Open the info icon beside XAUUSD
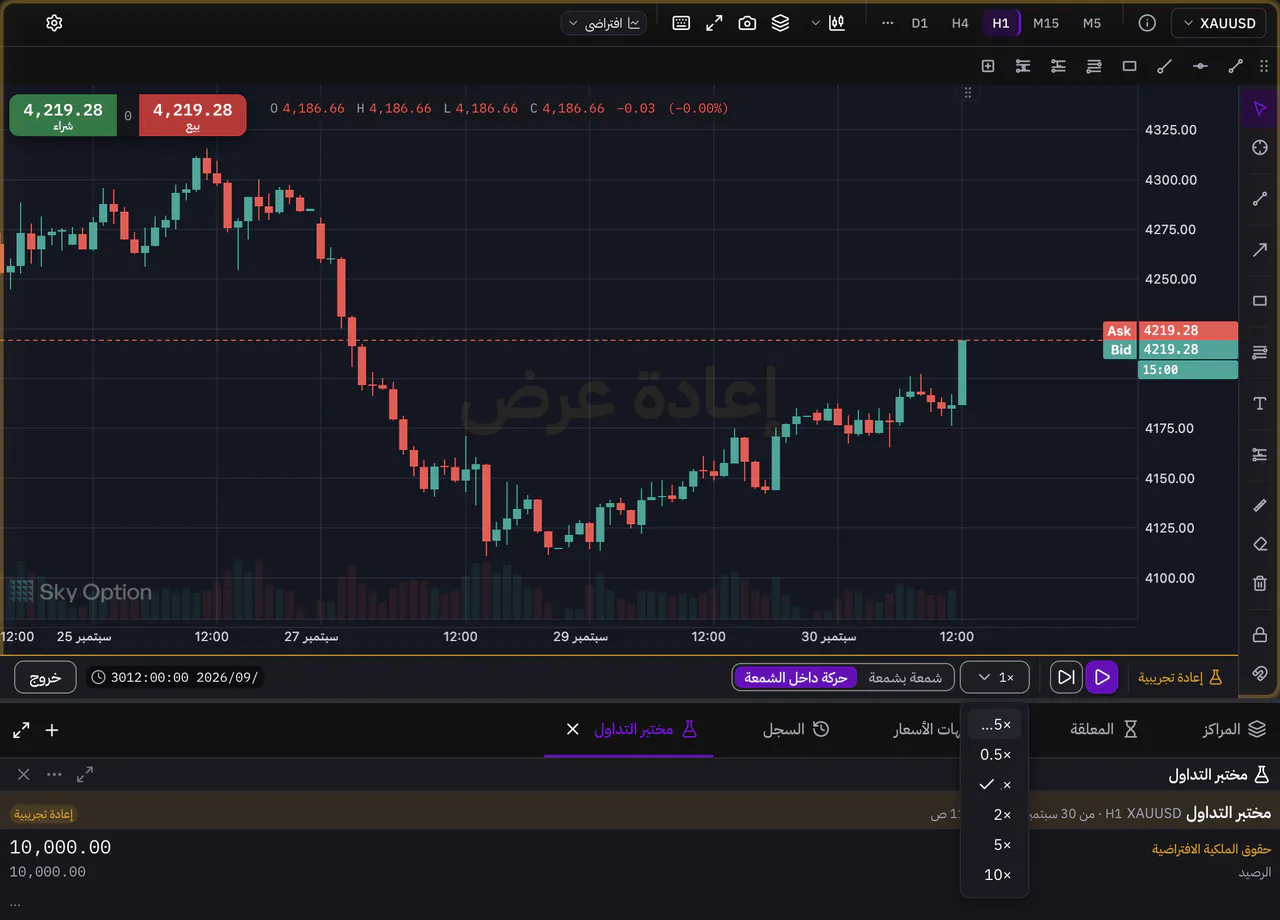Screen dimensions: 1280x920 (x=1147, y=23)
